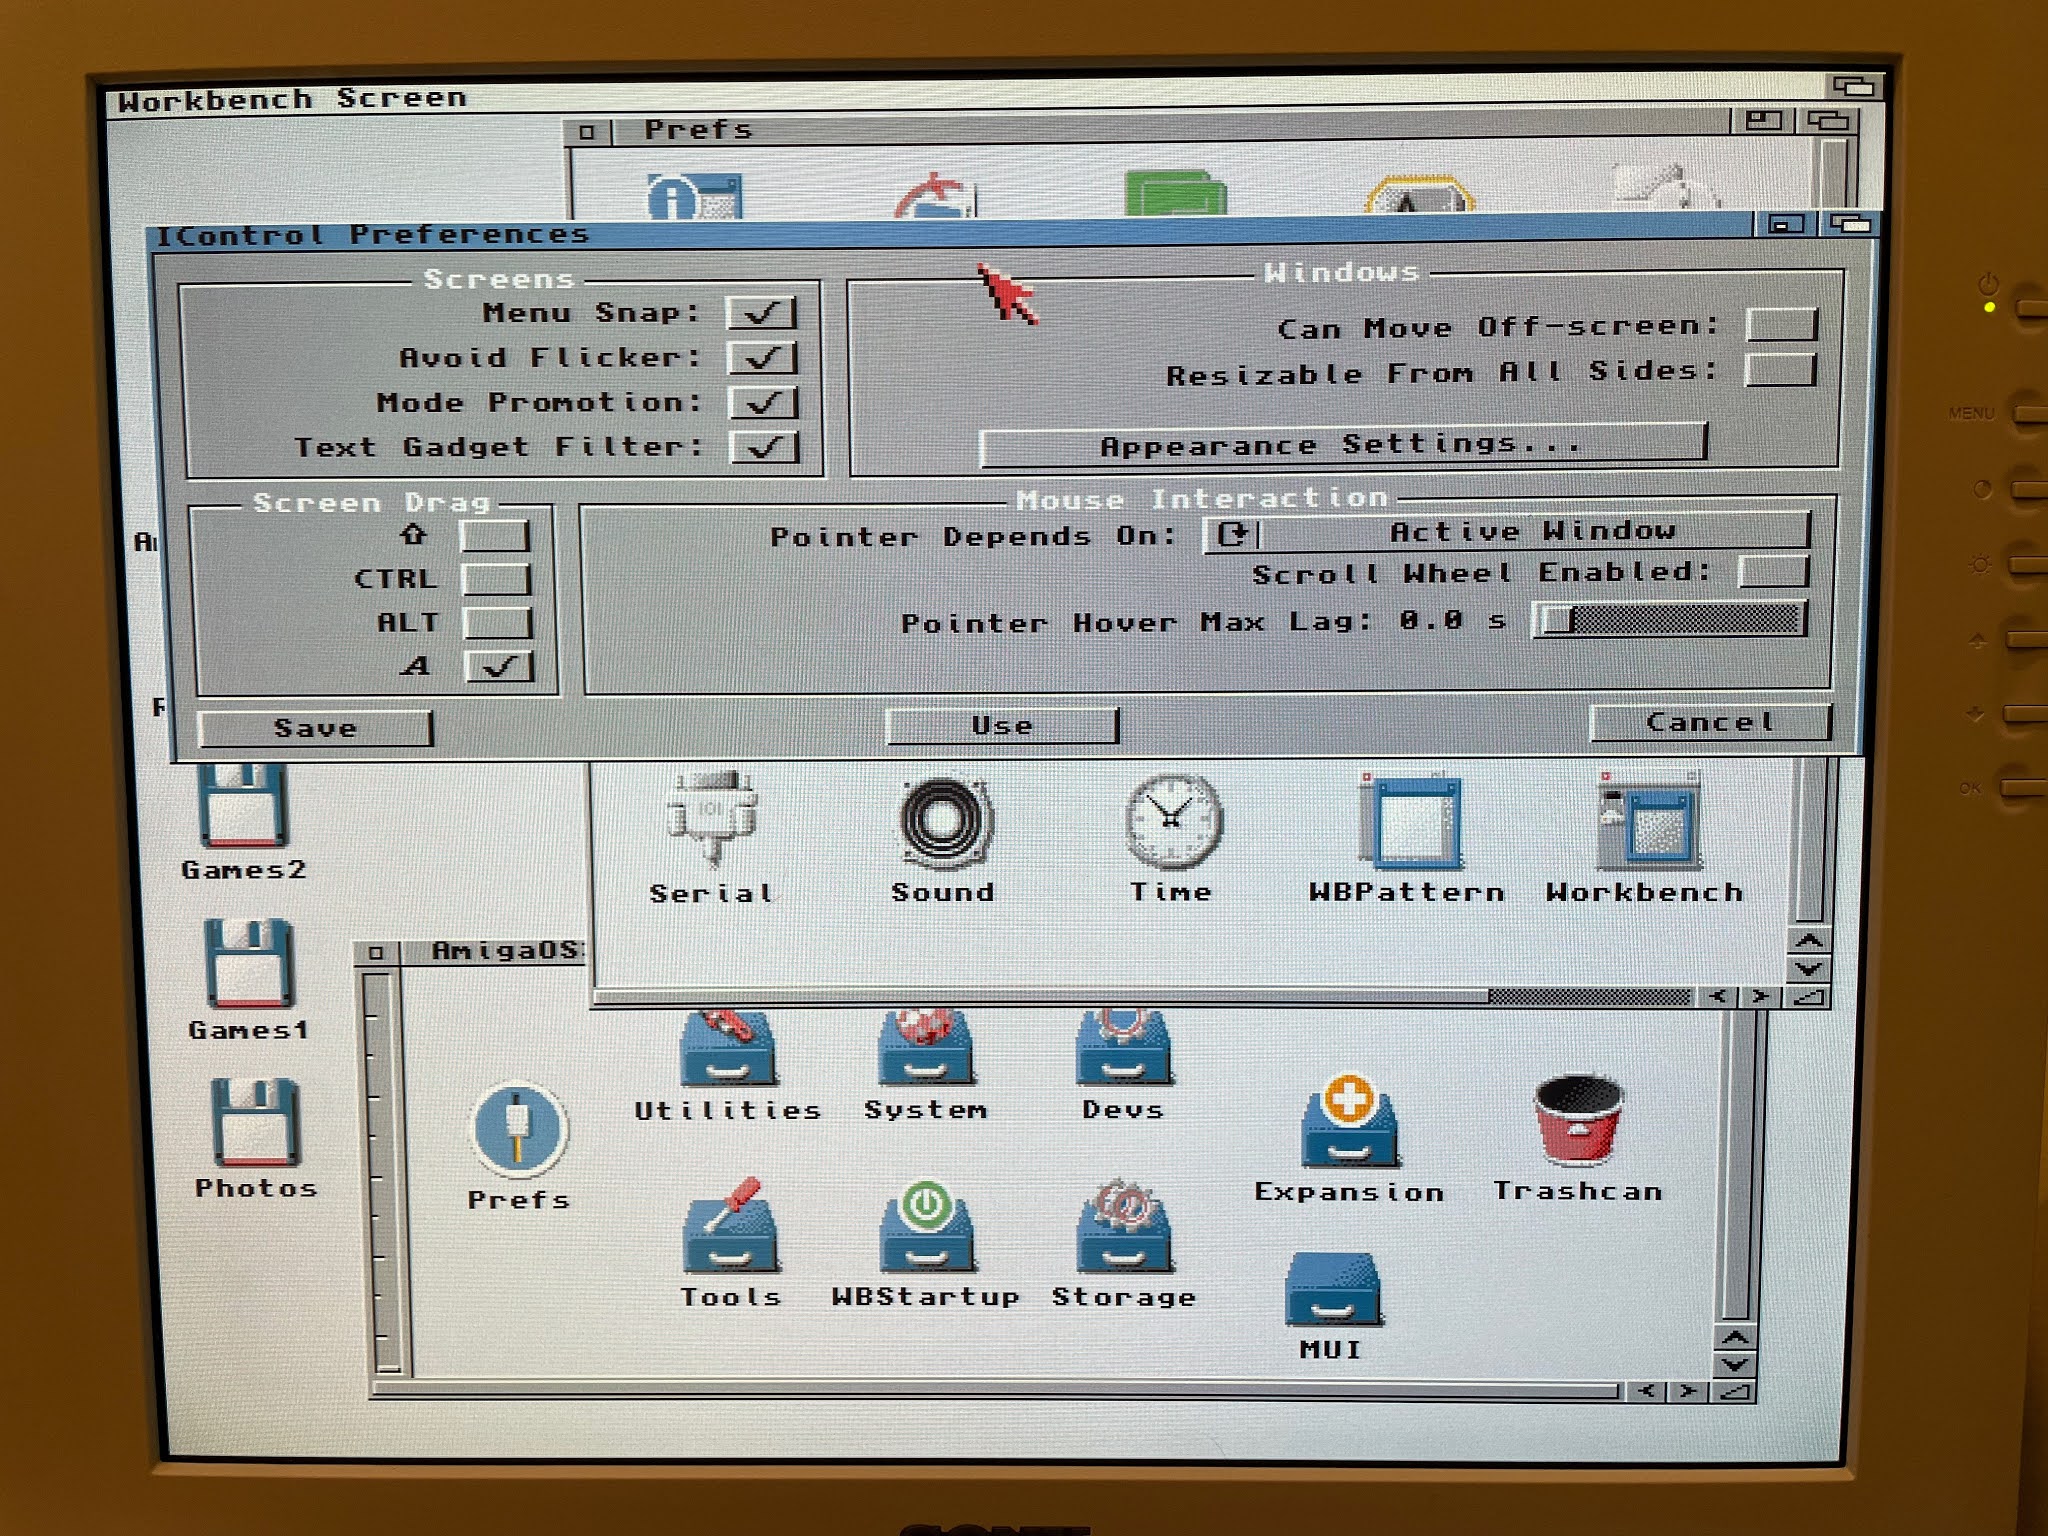Click the Use button
Image resolution: width=2048 pixels, height=1536 pixels.
pyautogui.click(x=1002, y=726)
